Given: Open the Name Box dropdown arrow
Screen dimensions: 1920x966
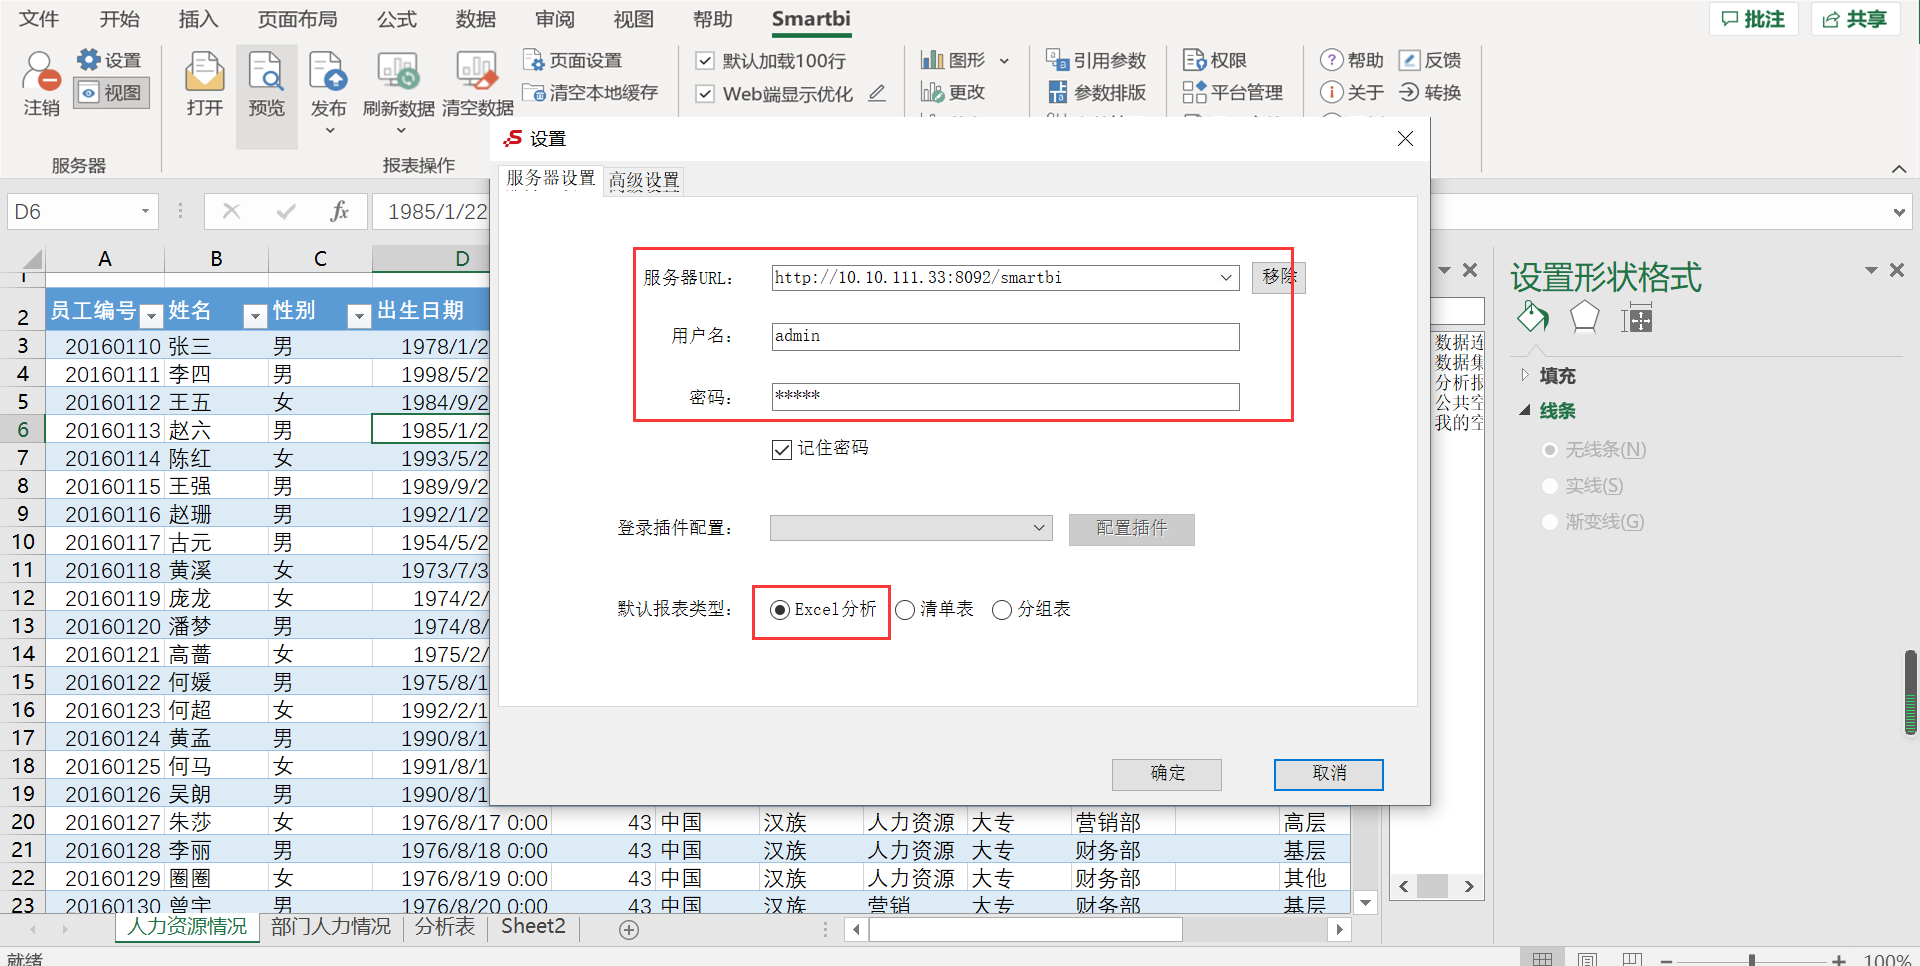Looking at the screenshot, I should tap(145, 211).
